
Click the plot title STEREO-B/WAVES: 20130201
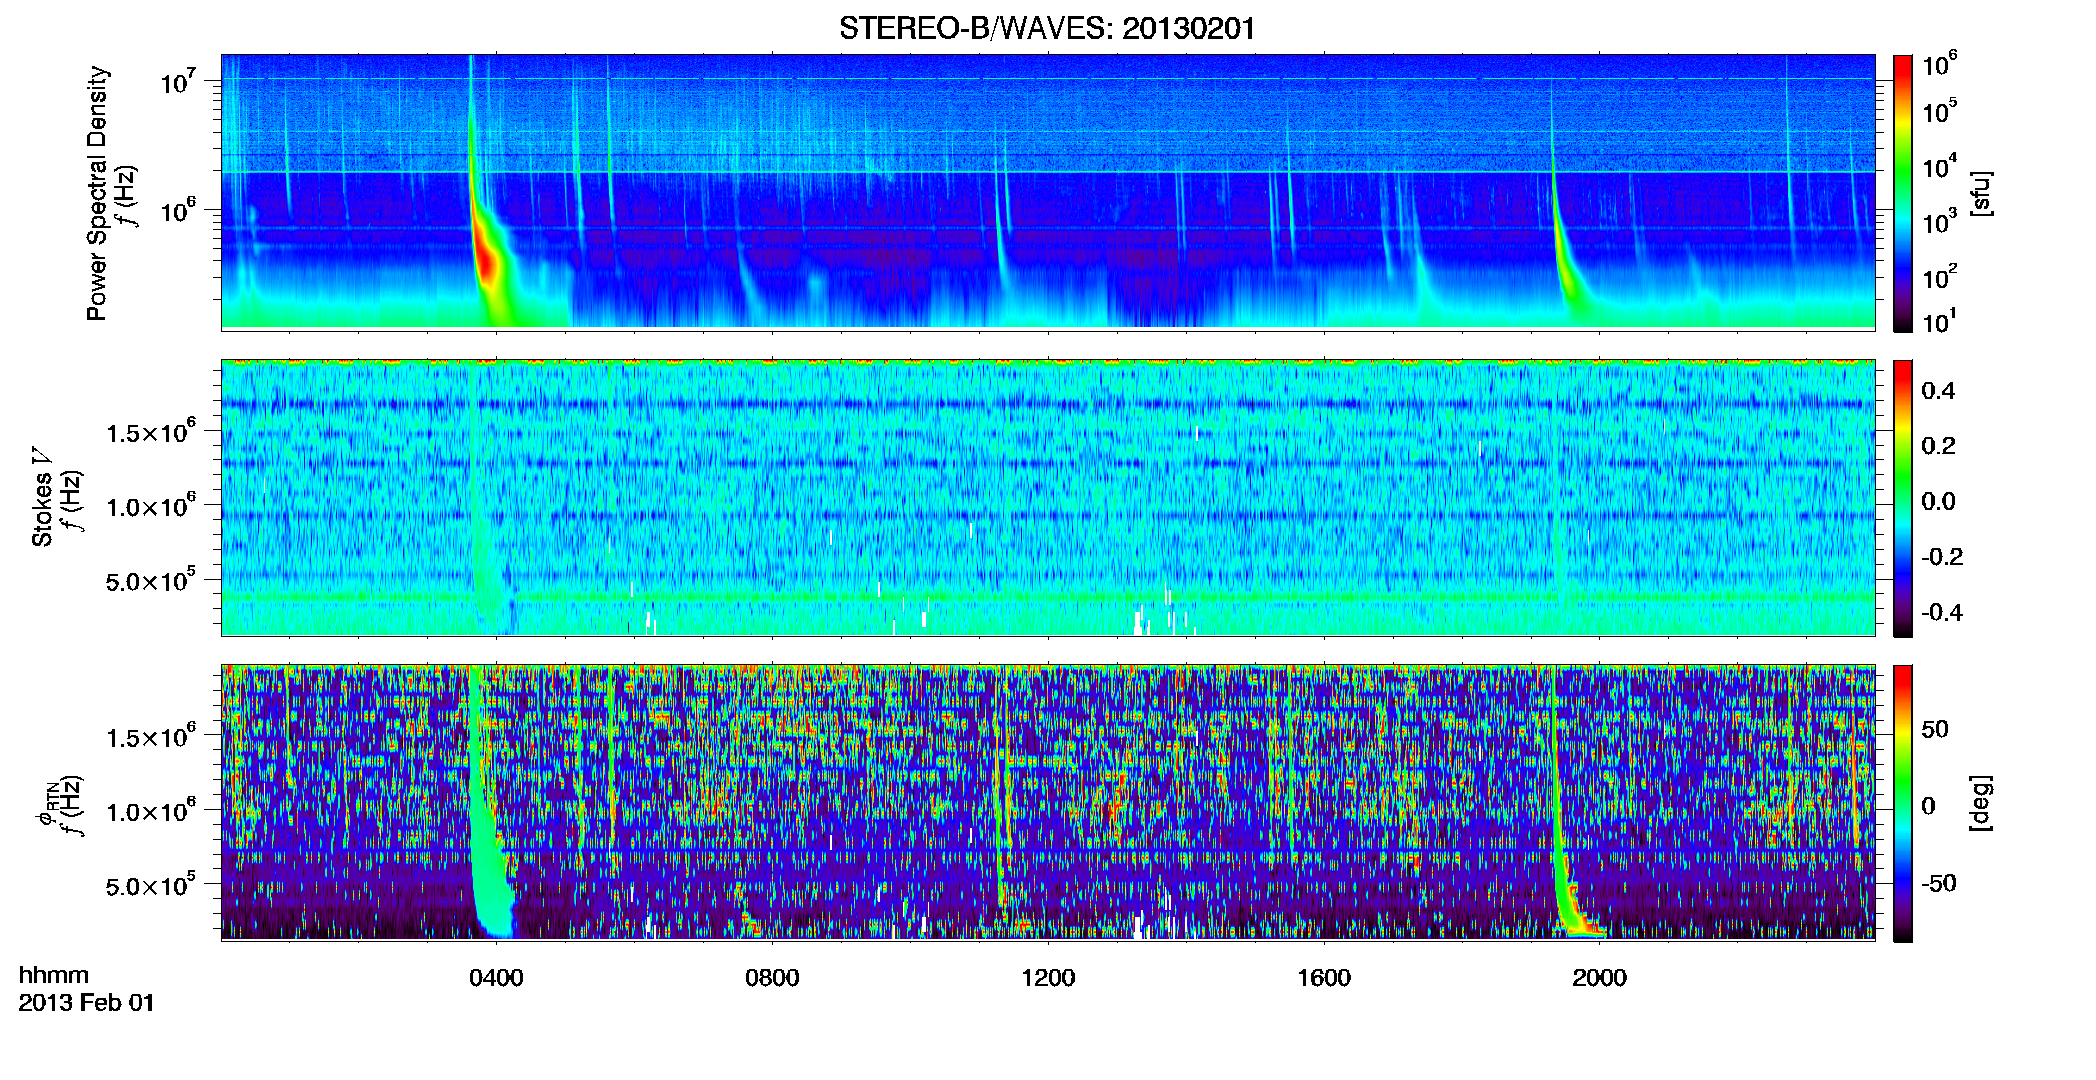[1047, 28]
